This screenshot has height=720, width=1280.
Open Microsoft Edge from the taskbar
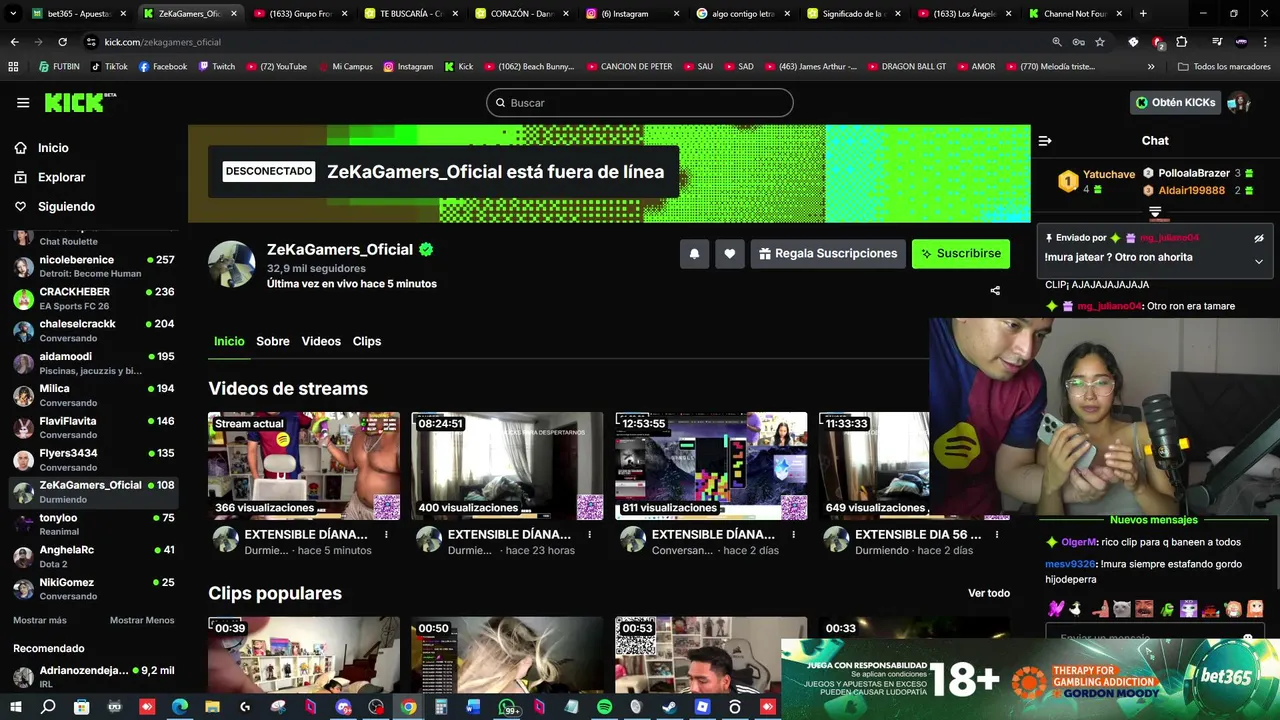179,707
